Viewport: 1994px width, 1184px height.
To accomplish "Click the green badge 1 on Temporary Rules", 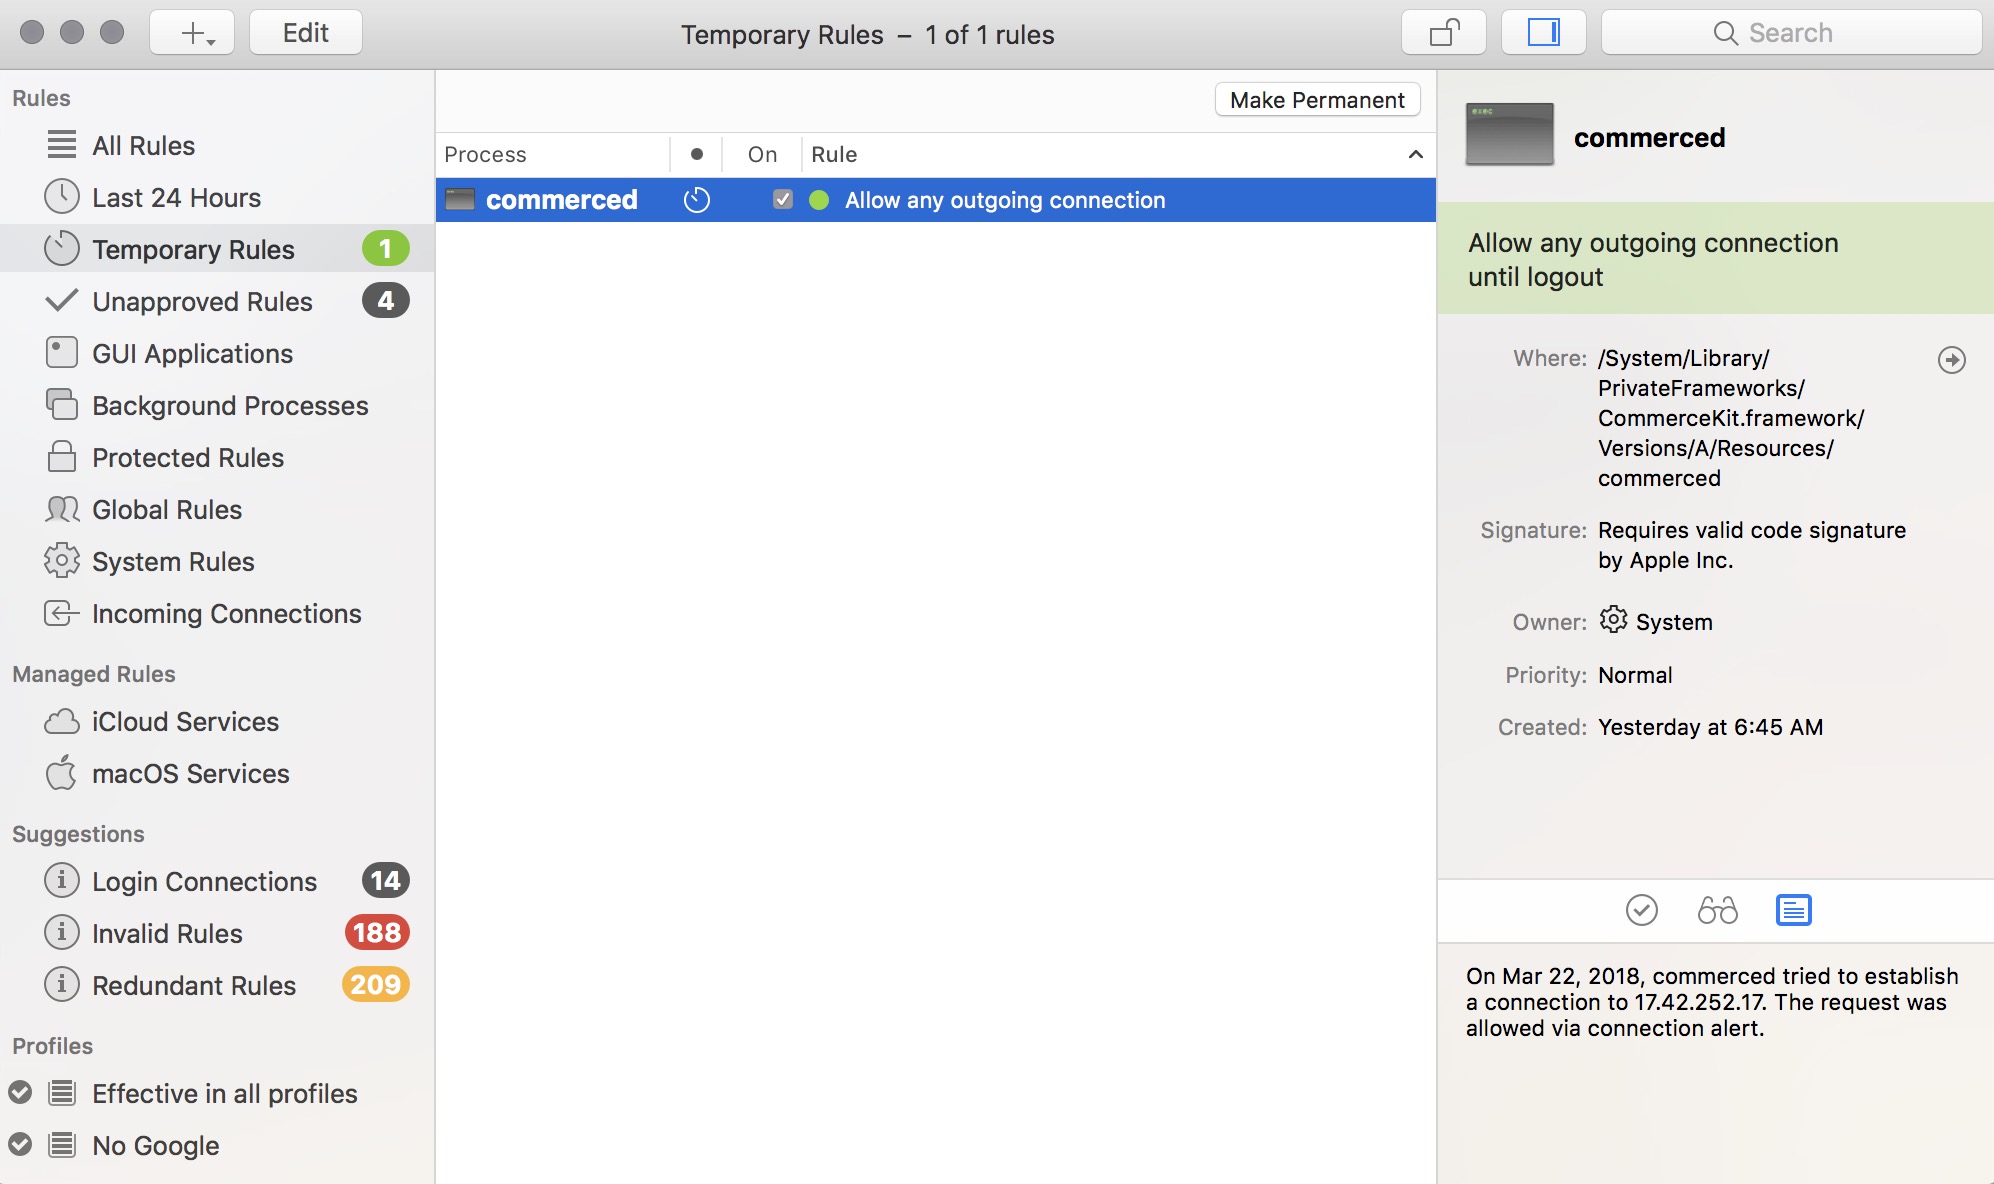I will (385, 248).
